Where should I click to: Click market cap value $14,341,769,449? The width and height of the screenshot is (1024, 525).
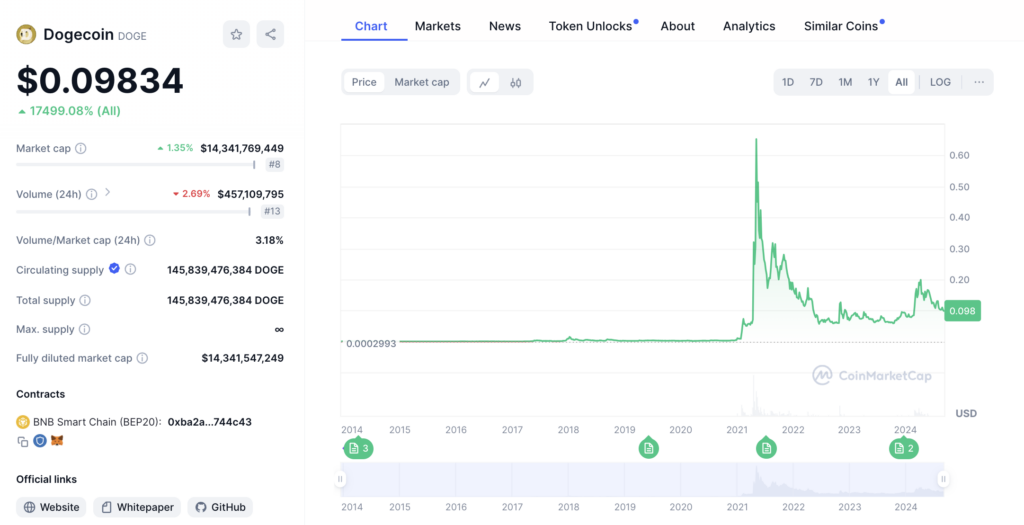[x=242, y=148]
